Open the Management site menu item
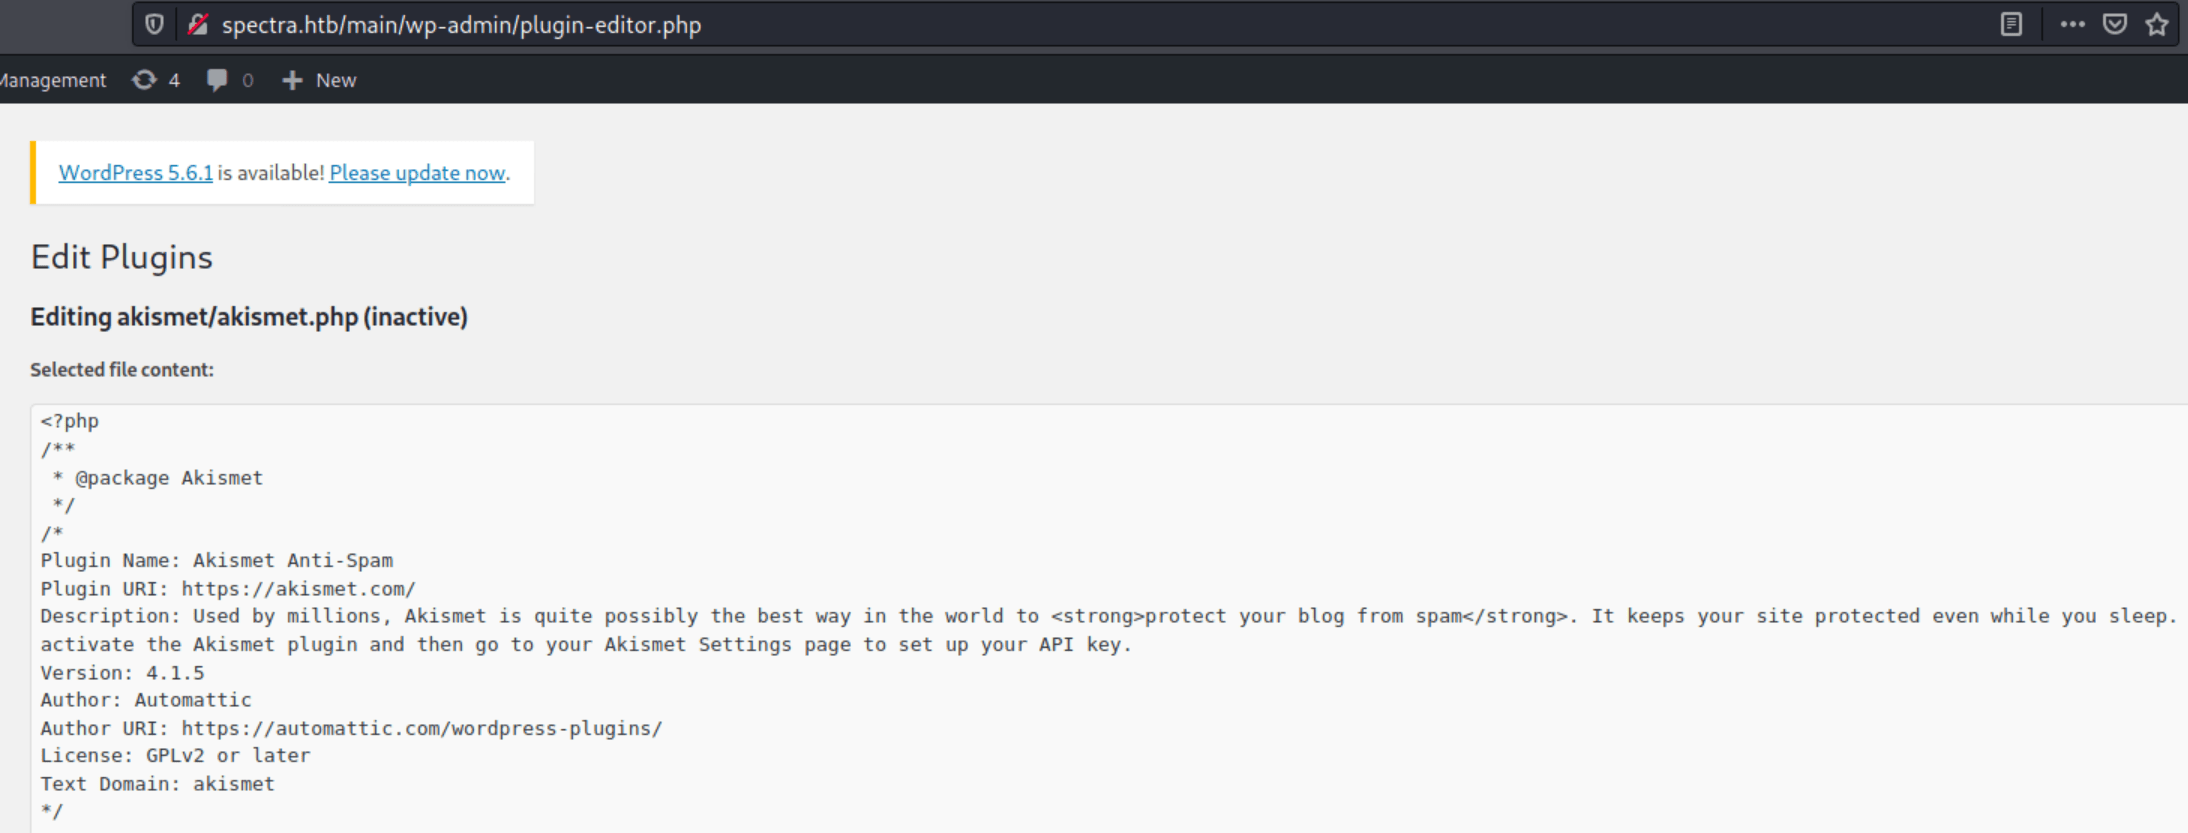 (53, 80)
